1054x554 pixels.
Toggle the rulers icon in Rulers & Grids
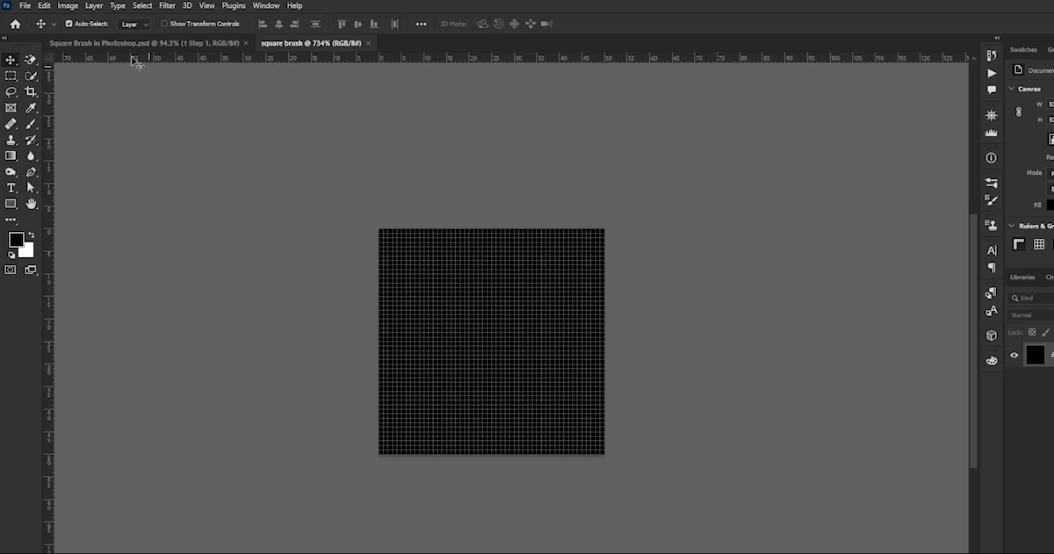point(1019,245)
